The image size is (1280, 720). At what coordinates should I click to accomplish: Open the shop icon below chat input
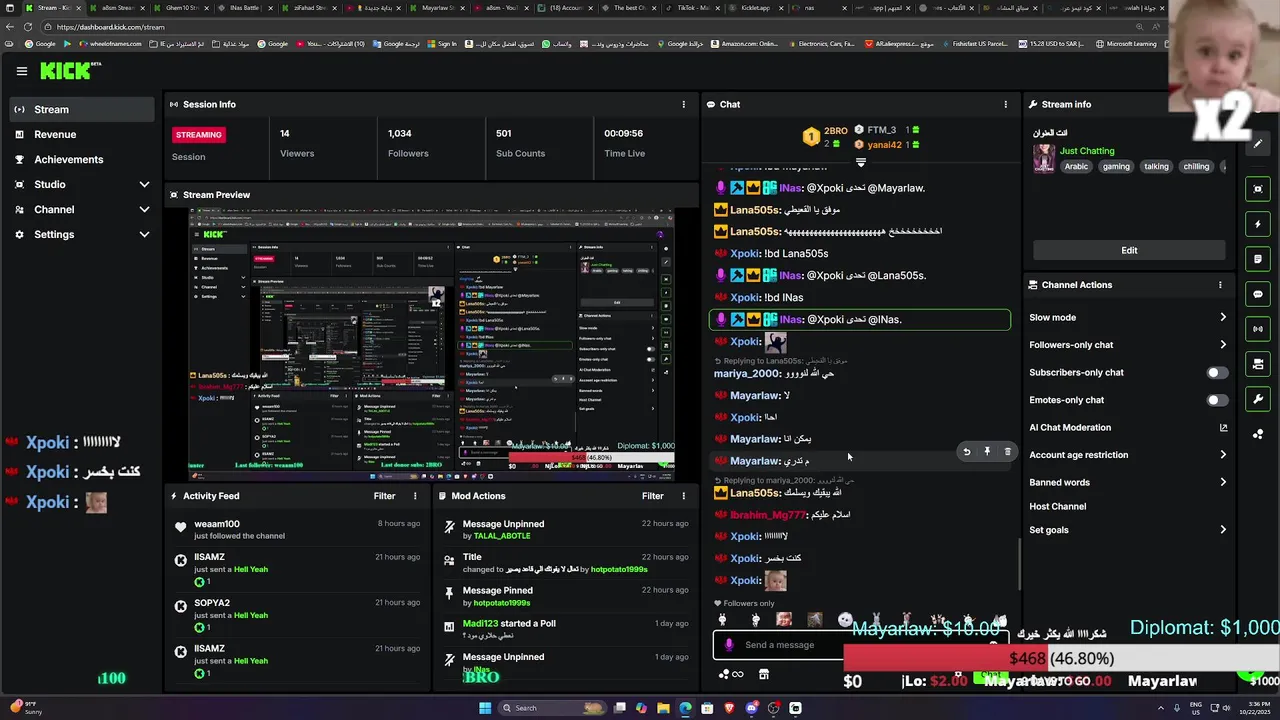click(764, 675)
